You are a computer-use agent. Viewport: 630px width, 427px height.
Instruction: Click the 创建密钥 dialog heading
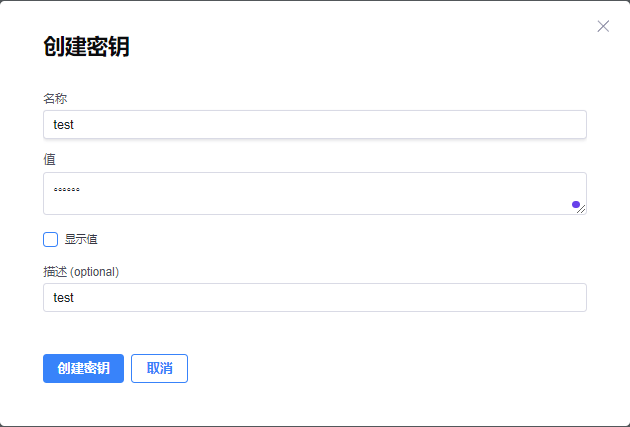click(86, 46)
